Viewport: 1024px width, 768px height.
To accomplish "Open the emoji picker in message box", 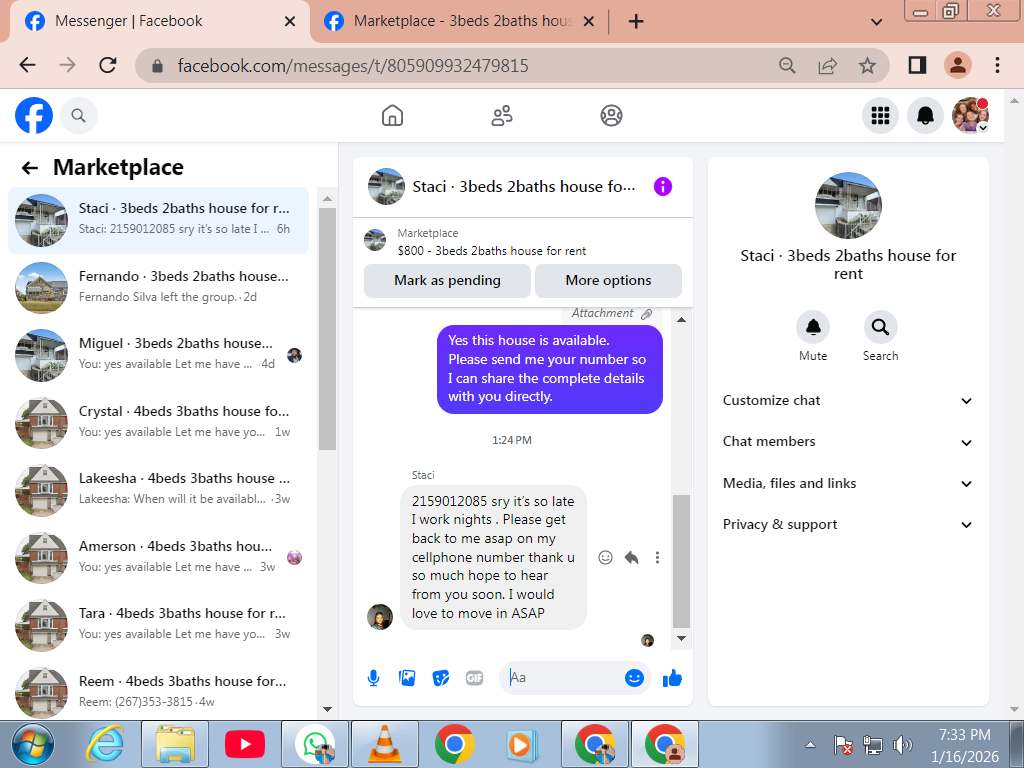I will pyautogui.click(x=633, y=678).
